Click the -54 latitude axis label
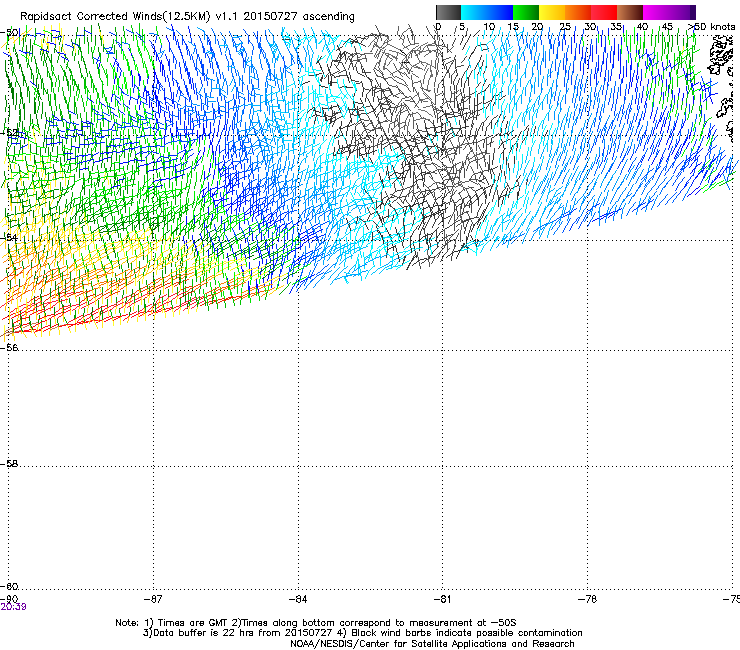The height and width of the screenshot is (650, 740). pyautogui.click(x=9, y=237)
